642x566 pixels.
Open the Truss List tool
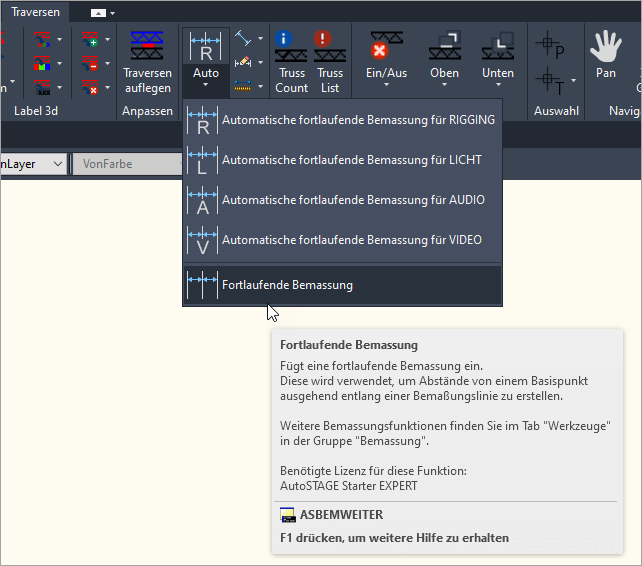330,62
